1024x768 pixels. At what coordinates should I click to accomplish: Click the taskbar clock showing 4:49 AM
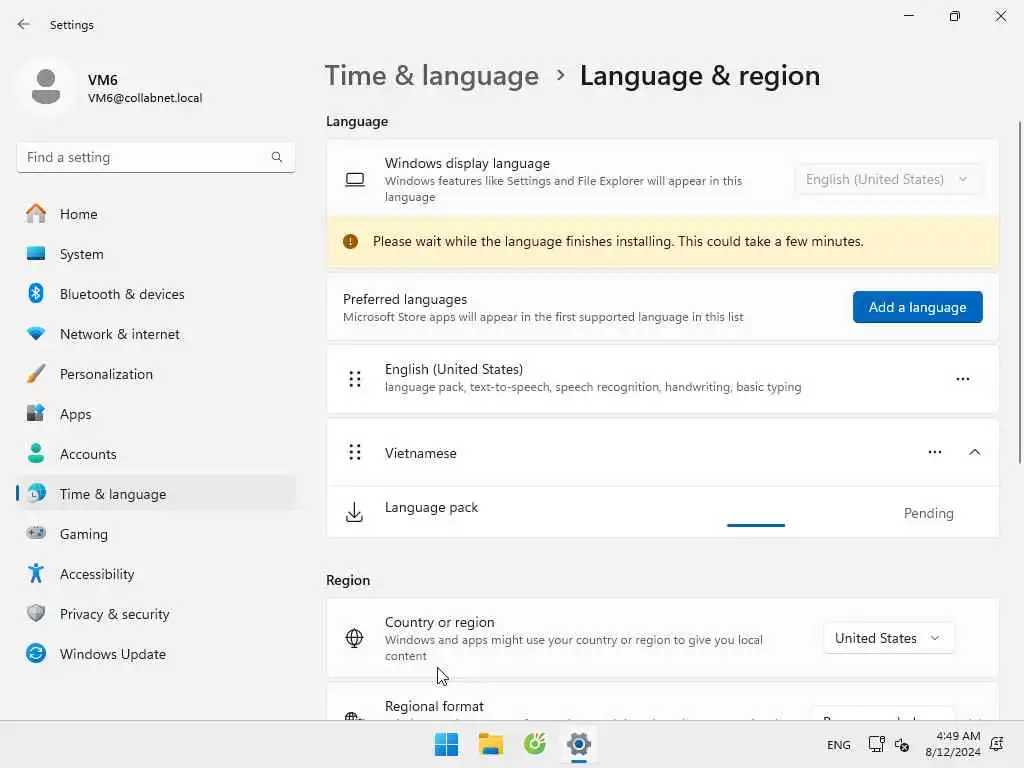pyautogui.click(x=953, y=744)
